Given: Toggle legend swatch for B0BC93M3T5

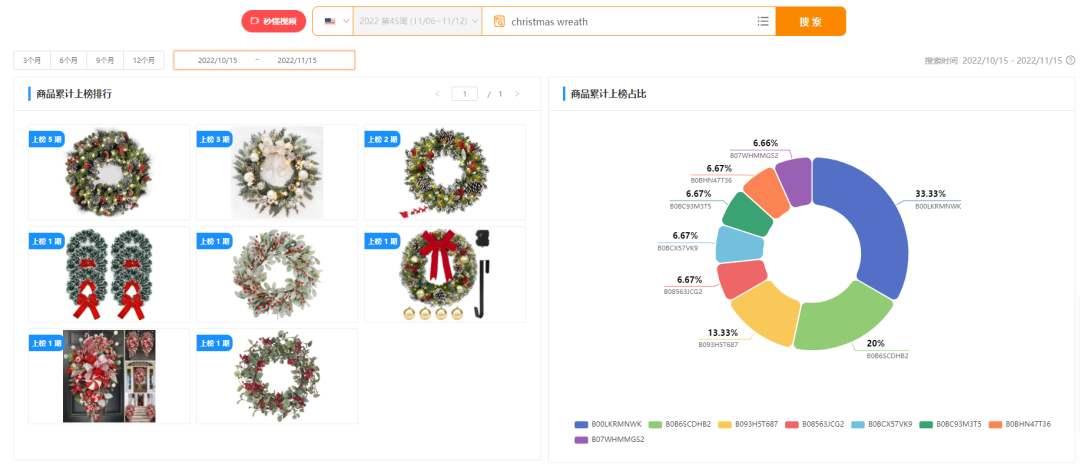Looking at the screenshot, I should tap(926, 424).
